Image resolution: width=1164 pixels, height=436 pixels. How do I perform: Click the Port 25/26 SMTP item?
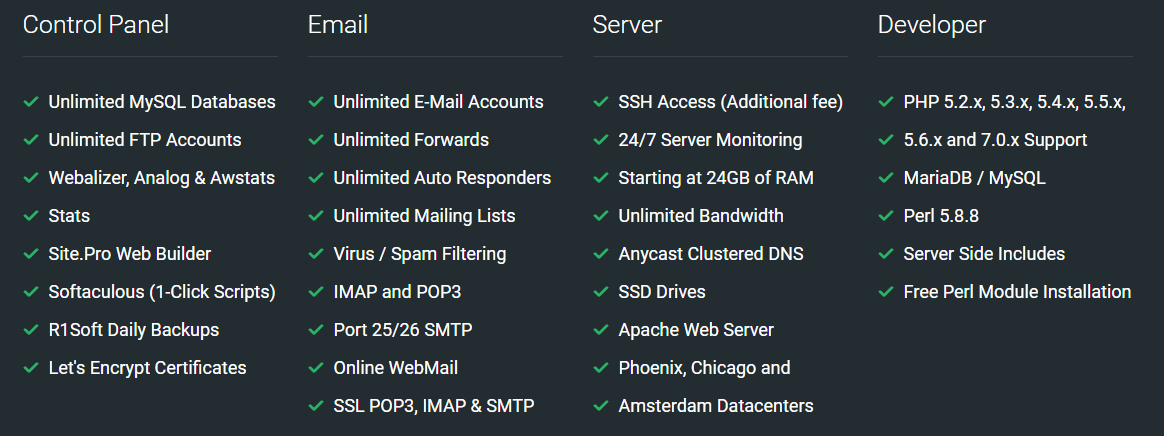click(403, 330)
